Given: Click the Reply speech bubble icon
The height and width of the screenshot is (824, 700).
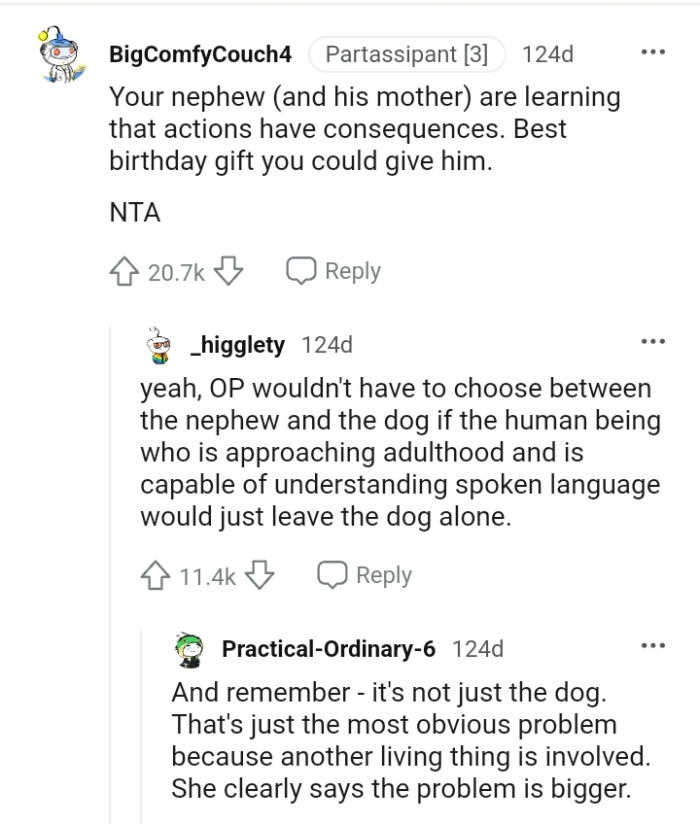Looking at the screenshot, I should point(301,270).
